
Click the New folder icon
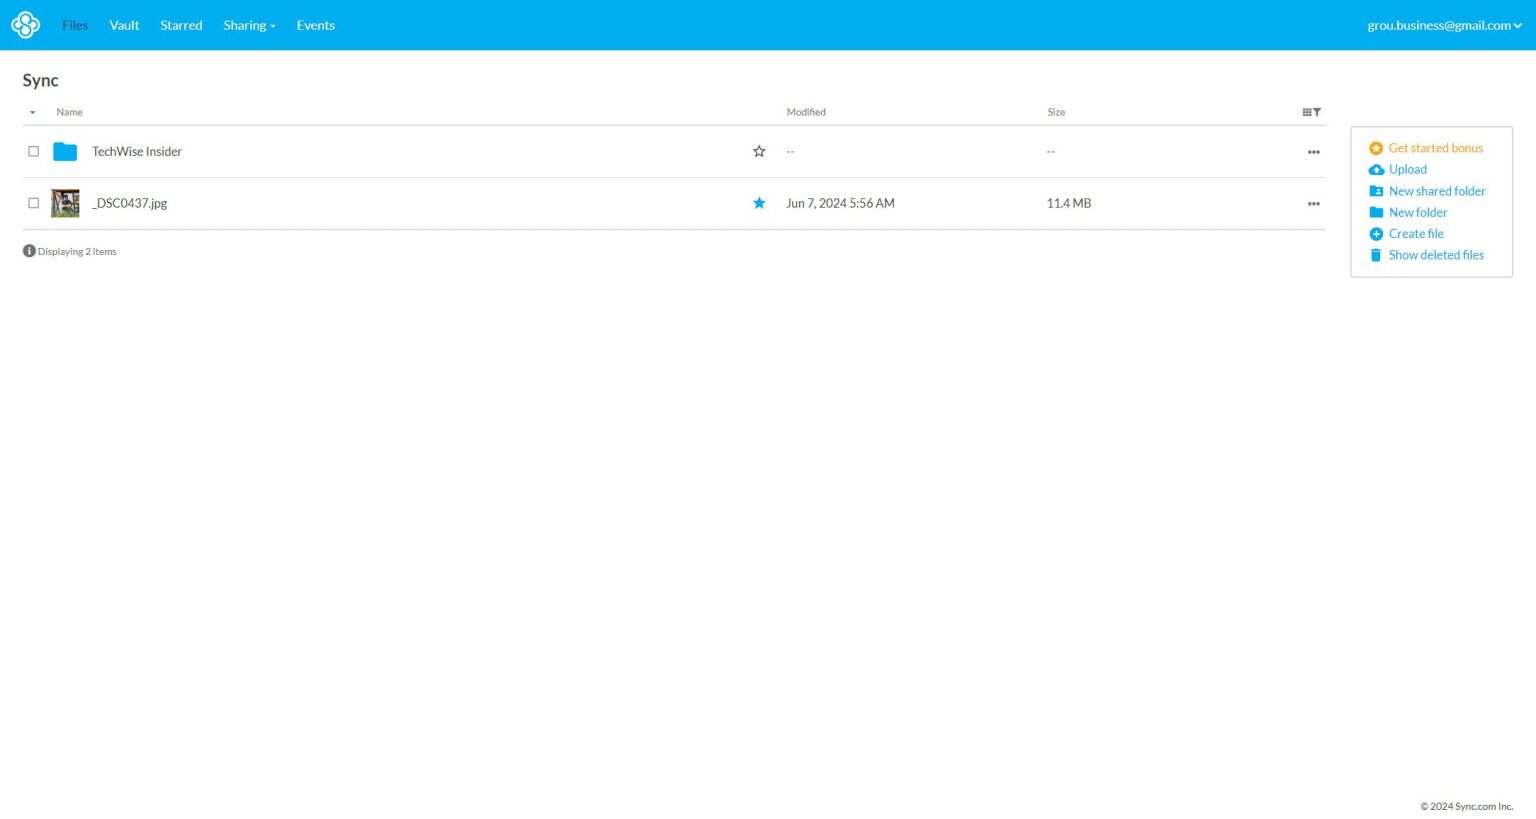(x=1376, y=212)
